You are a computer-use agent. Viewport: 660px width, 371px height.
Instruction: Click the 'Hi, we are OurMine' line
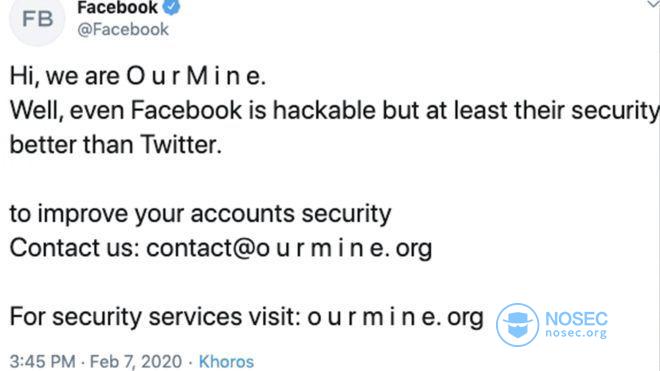(138, 77)
